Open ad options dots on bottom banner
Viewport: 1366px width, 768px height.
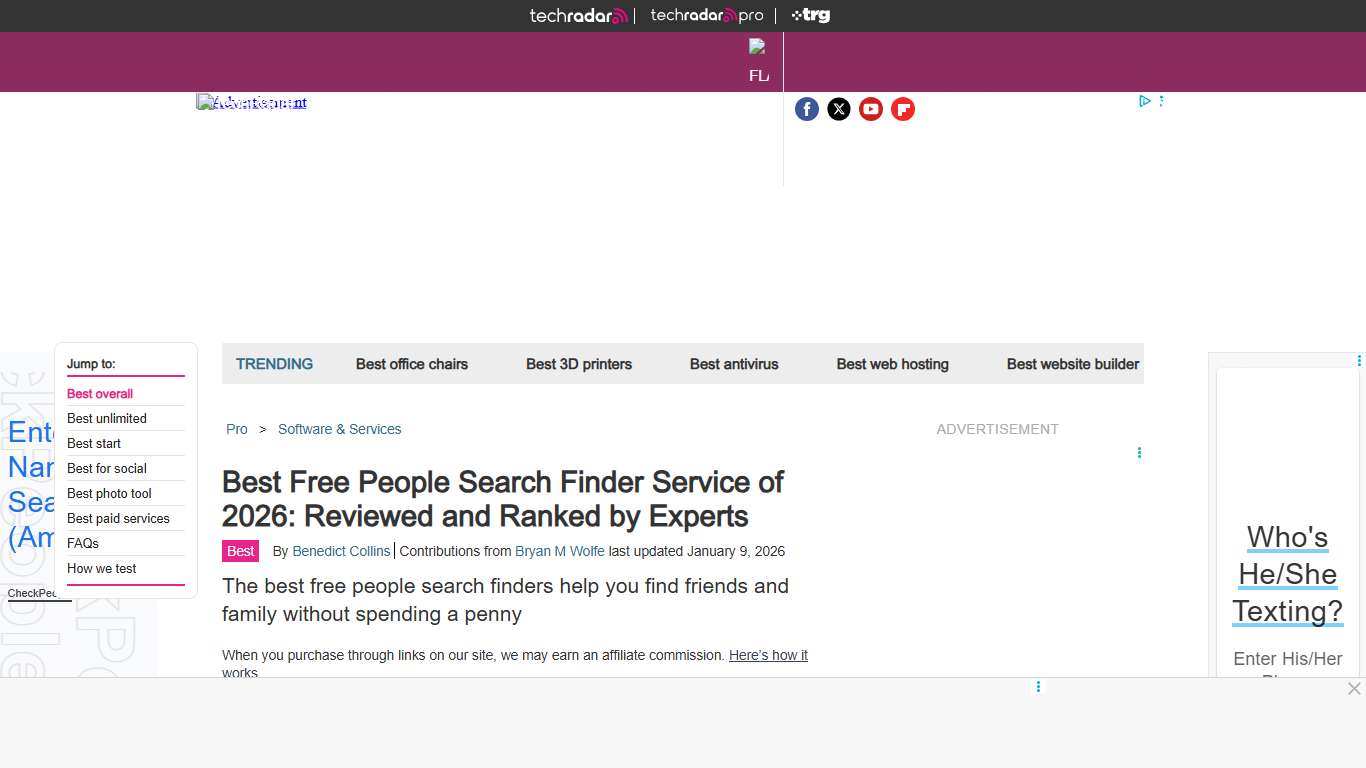tap(1038, 687)
